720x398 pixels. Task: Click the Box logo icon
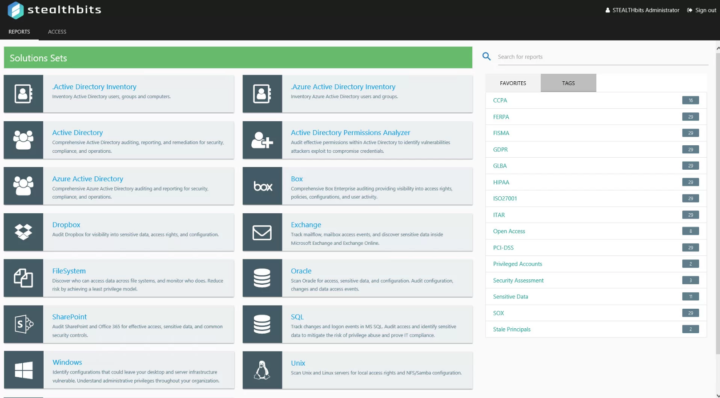pos(262,186)
